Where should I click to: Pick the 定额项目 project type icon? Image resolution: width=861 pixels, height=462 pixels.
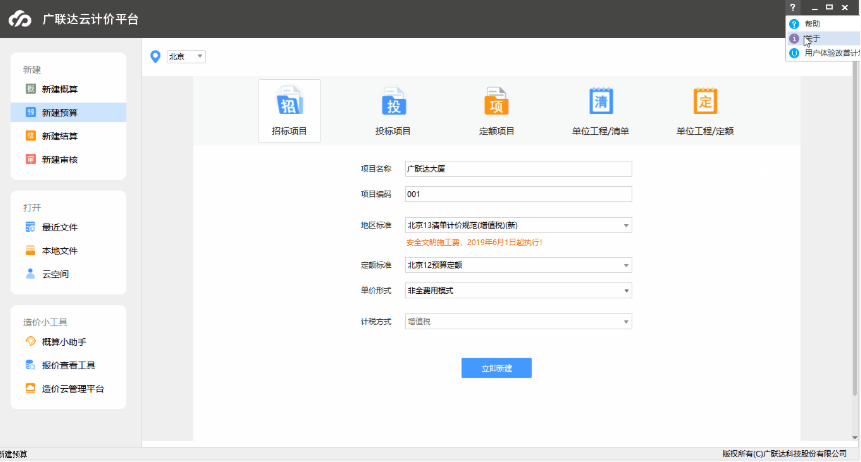pos(497,105)
